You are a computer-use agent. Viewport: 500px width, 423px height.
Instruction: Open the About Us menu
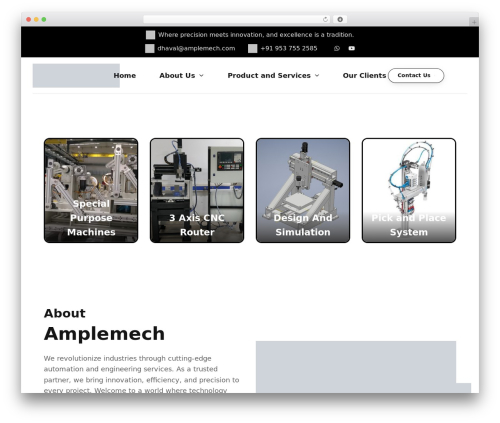click(177, 76)
